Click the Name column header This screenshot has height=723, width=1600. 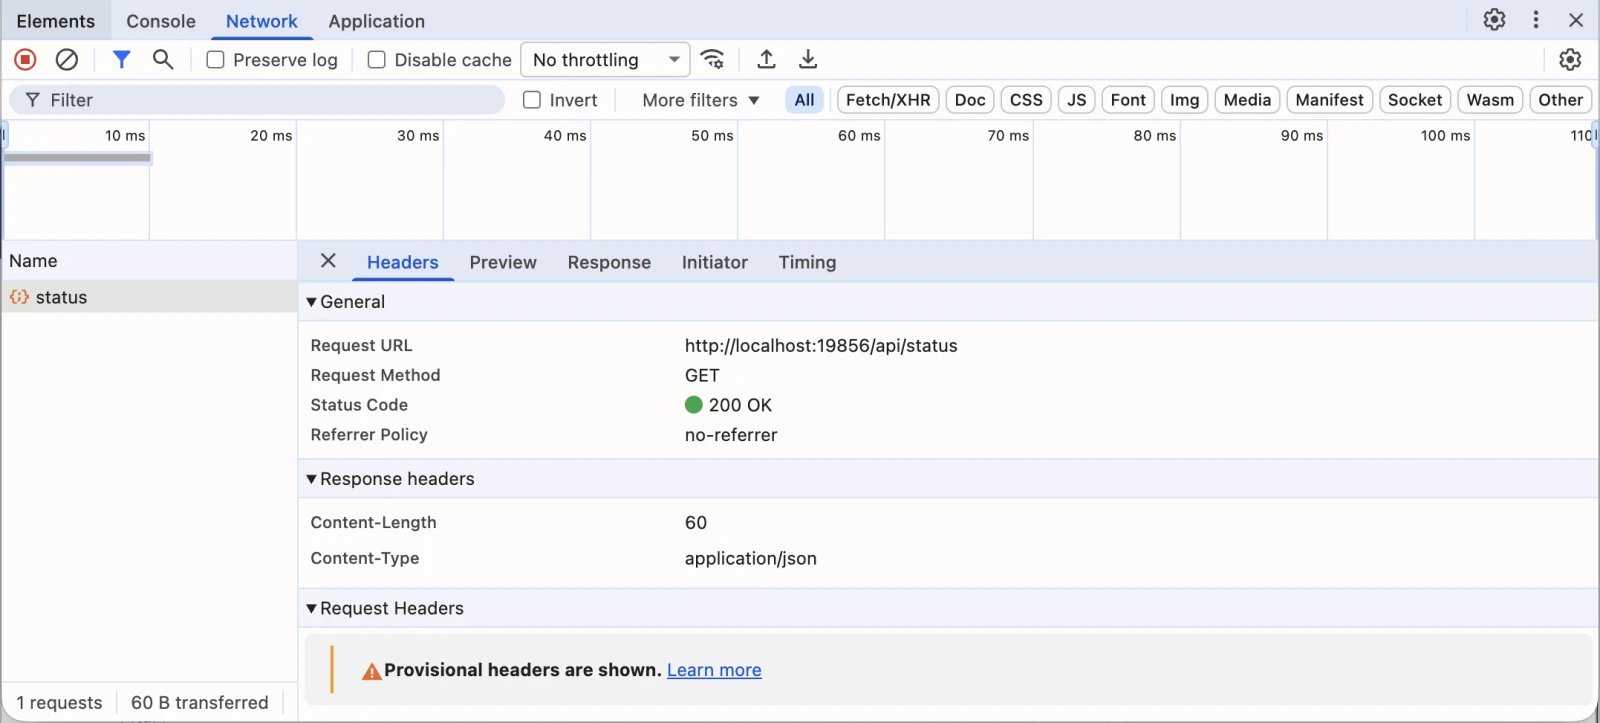click(x=149, y=261)
